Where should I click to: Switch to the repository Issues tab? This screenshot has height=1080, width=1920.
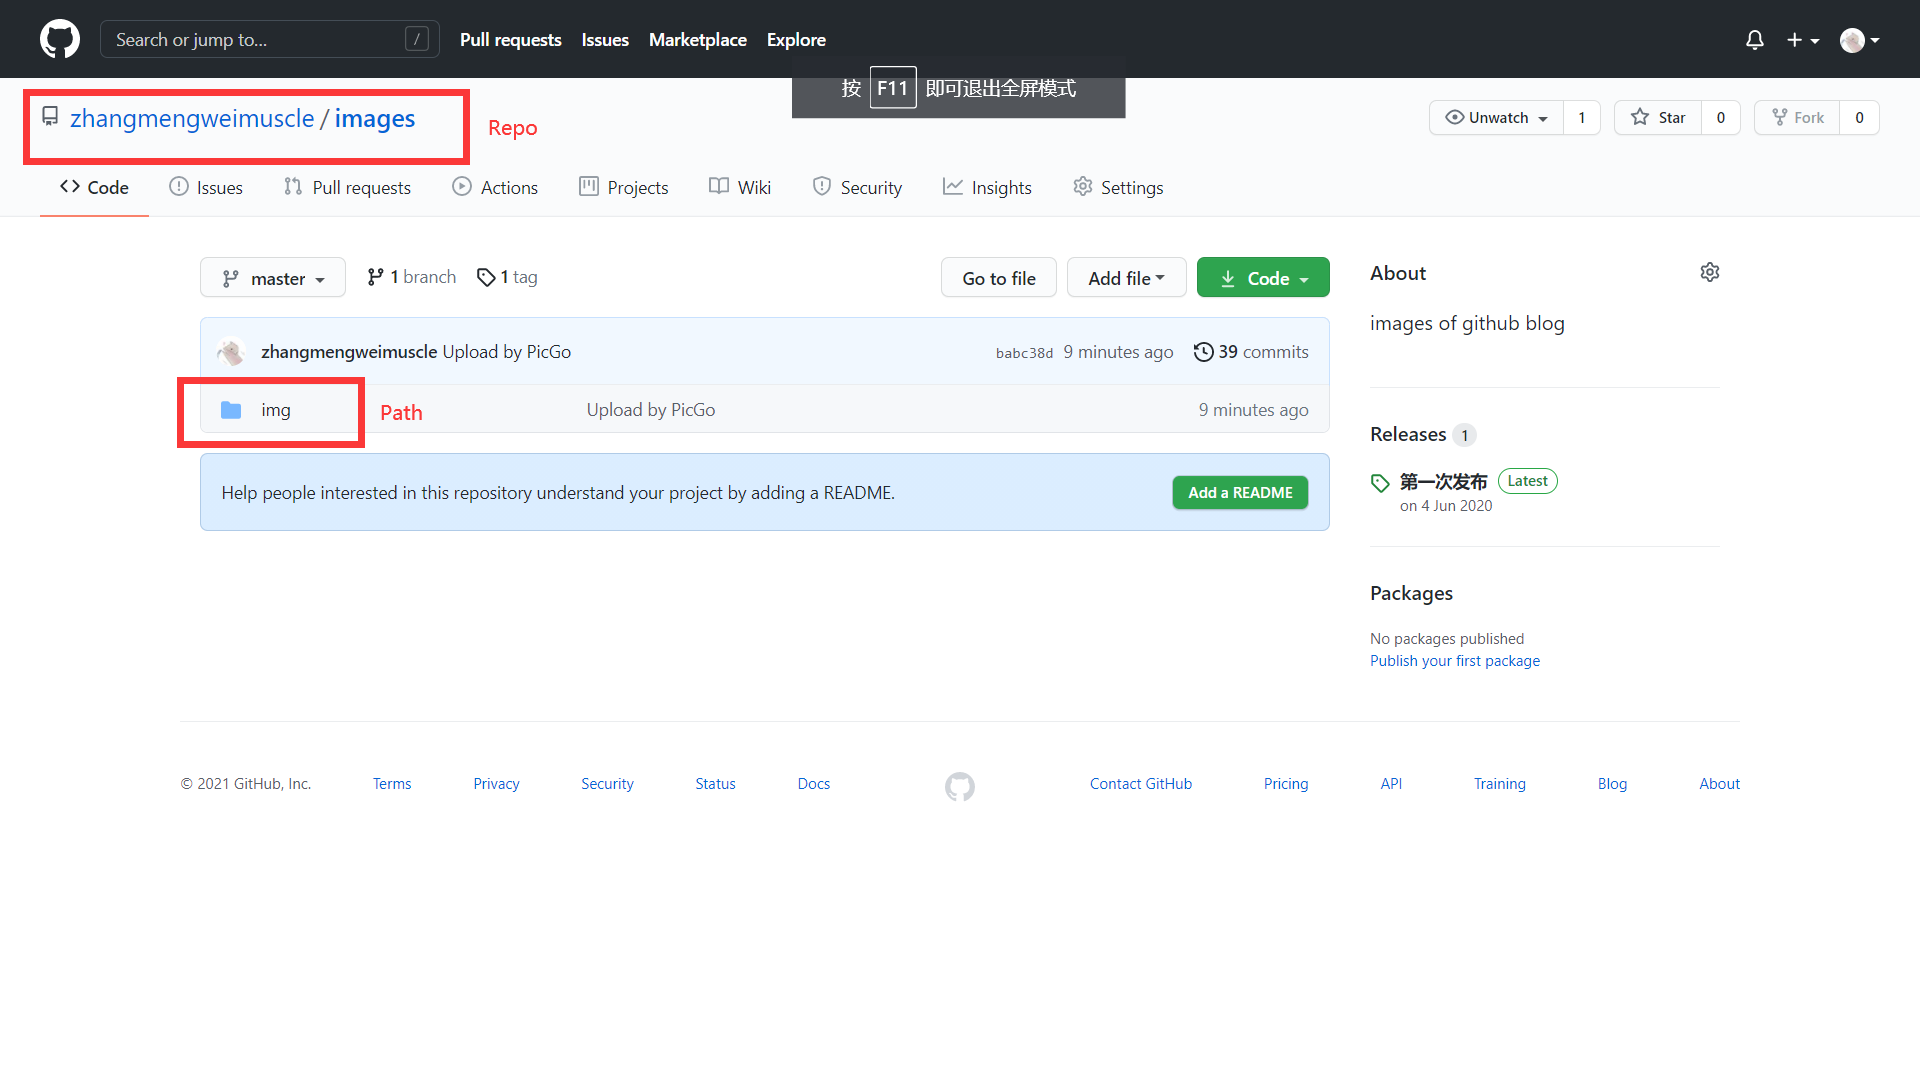pos(206,187)
